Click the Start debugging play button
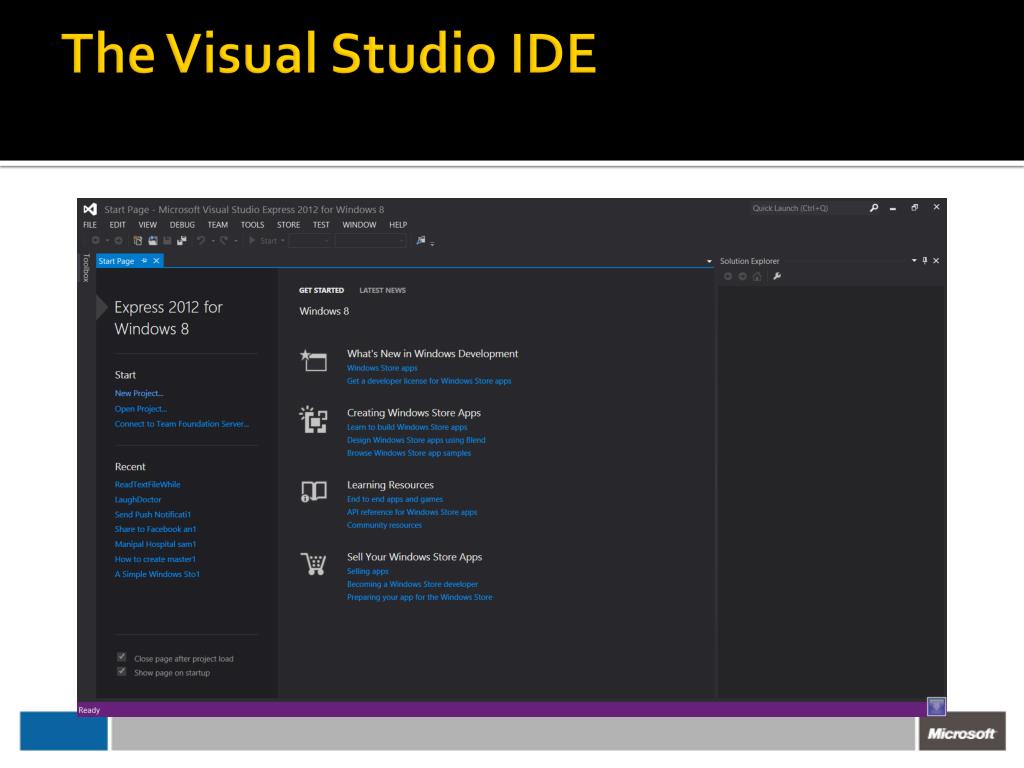The image size is (1024, 768). coord(252,240)
